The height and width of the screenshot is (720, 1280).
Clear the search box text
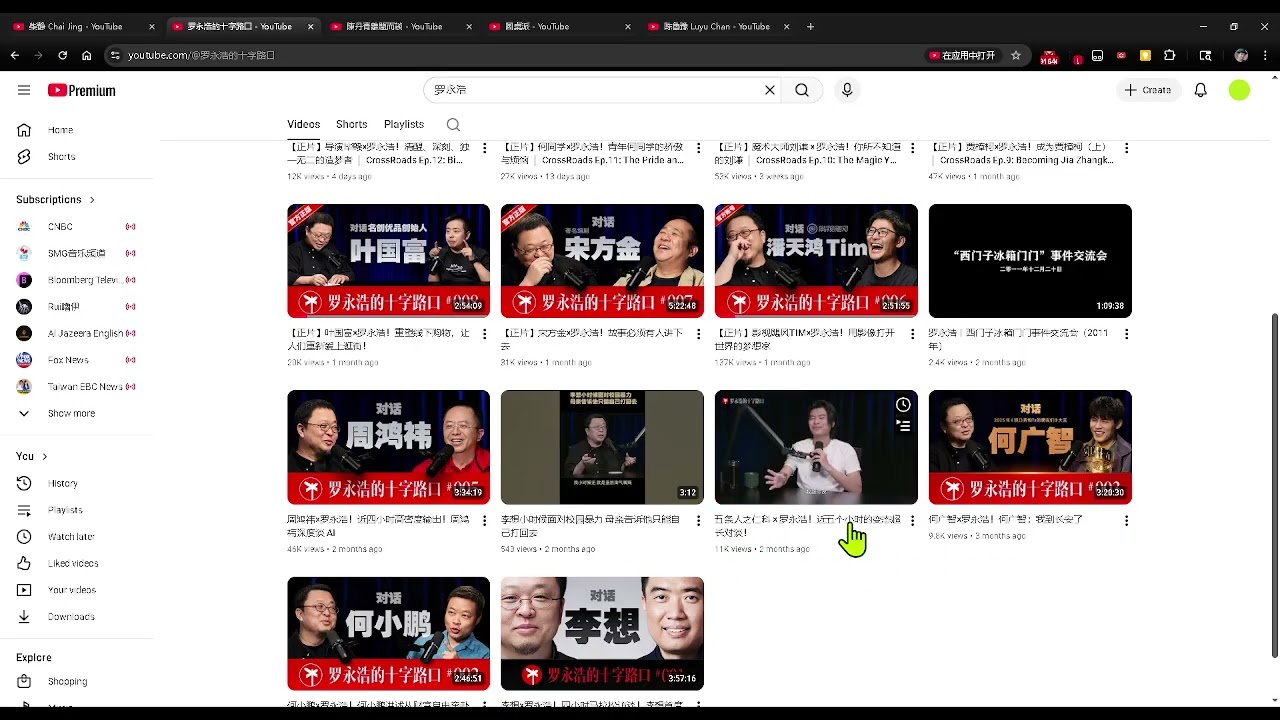click(x=770, y=90)
